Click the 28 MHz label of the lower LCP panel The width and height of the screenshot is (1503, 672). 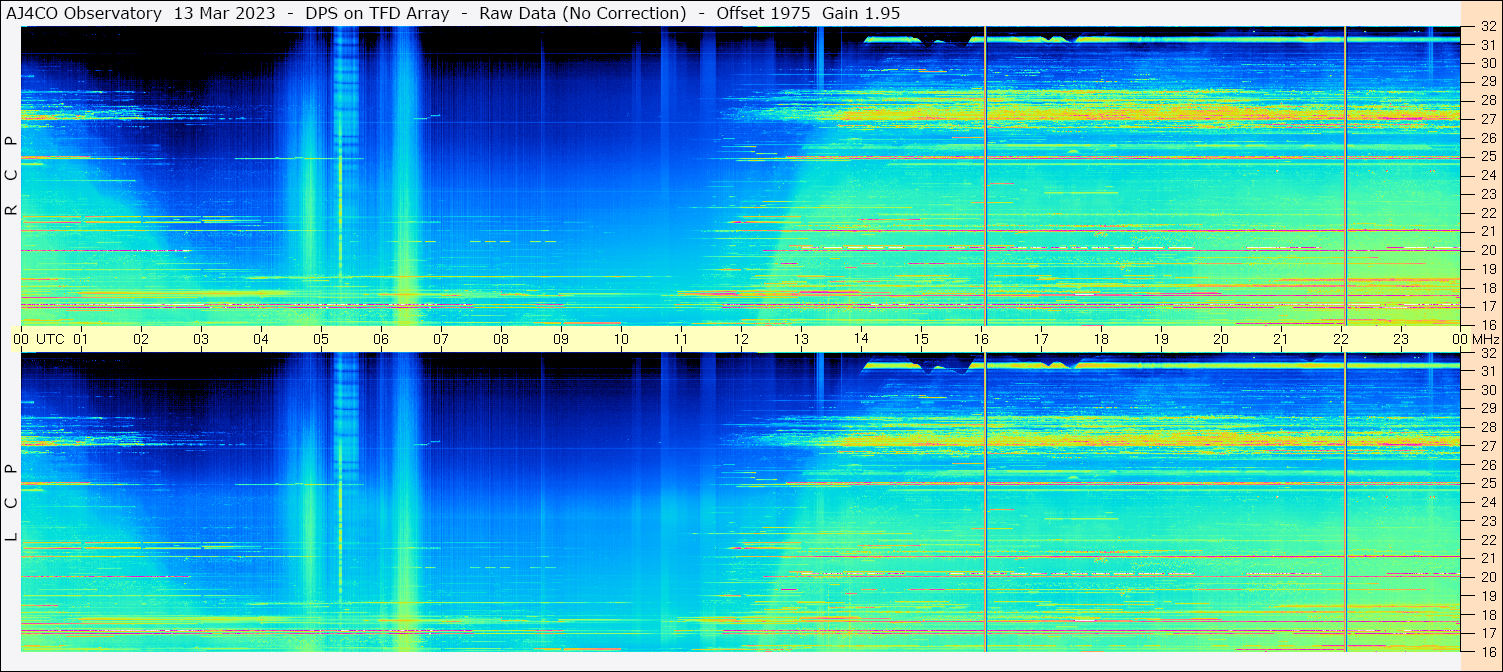point(1487,427)
